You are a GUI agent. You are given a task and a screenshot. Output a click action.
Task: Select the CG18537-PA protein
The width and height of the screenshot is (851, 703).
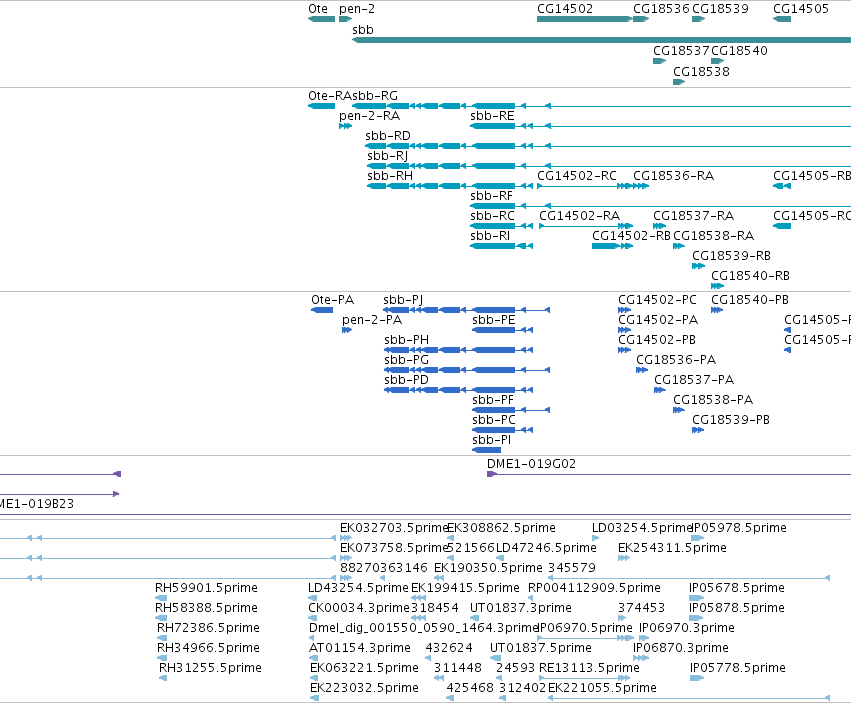tap(660, 390)
